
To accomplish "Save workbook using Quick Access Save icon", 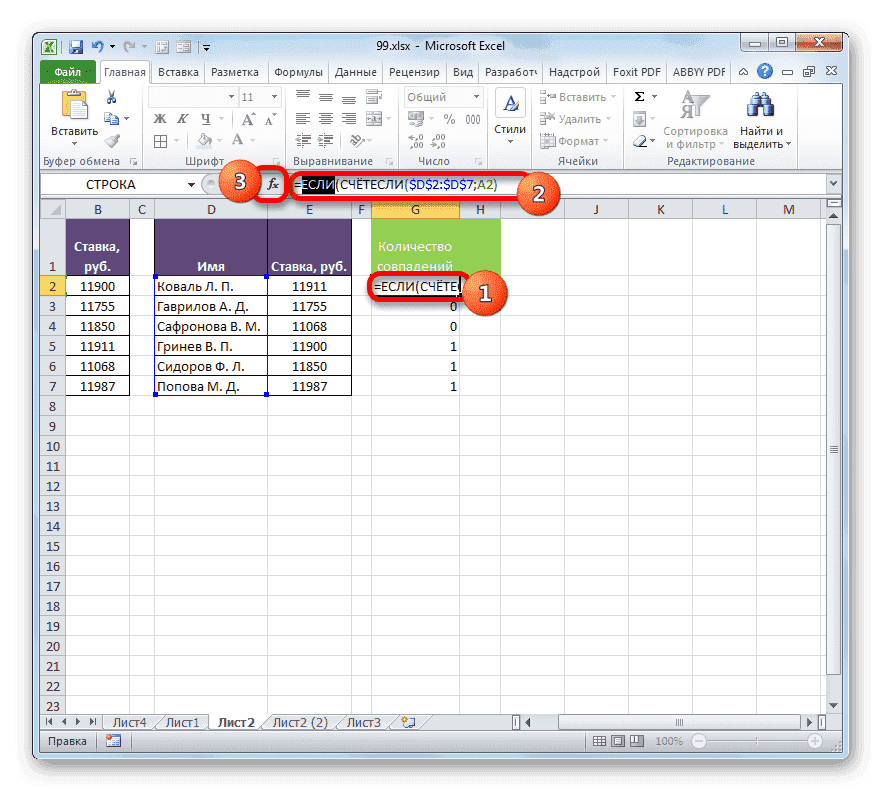I will 75,46.
